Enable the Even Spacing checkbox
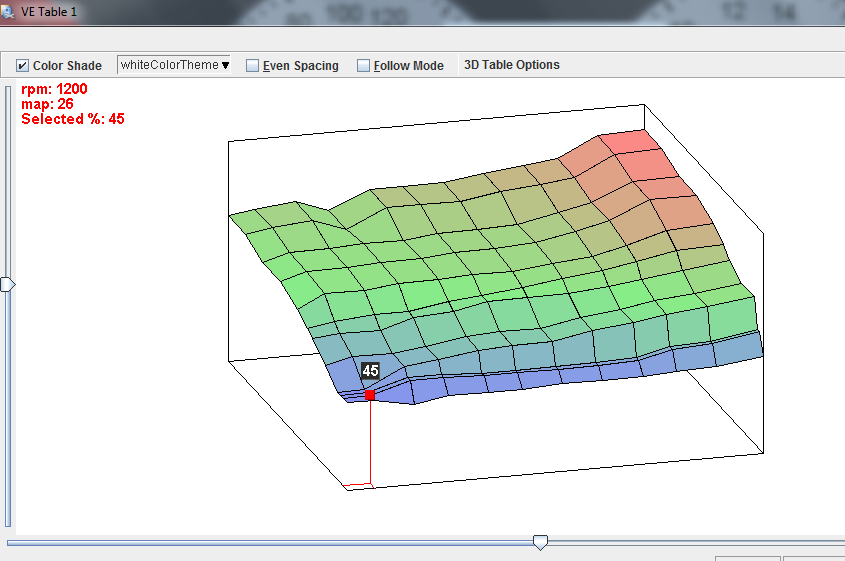The width and height of the screenshot is (845, 561). [x=253, y=66]
